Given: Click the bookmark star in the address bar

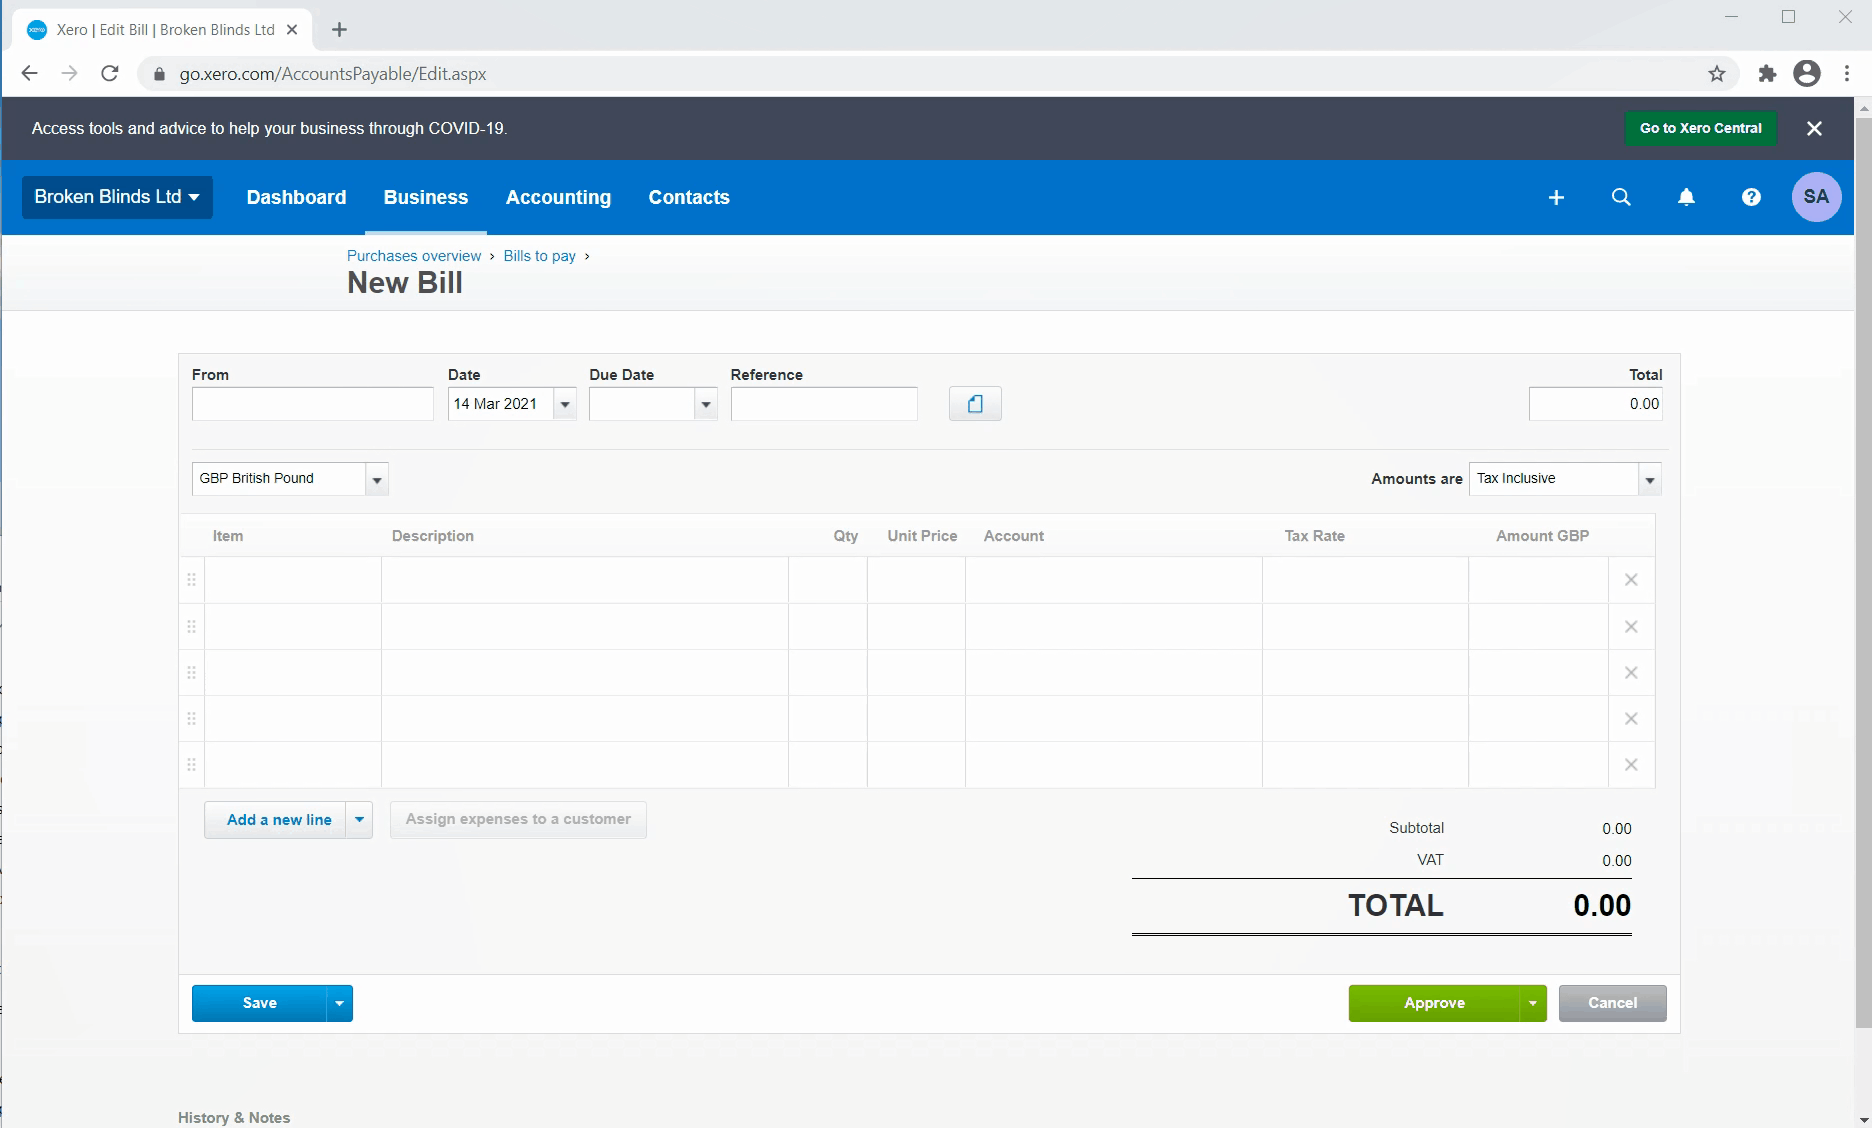Looking at the screenshot, I should (x=1717, y=73).
